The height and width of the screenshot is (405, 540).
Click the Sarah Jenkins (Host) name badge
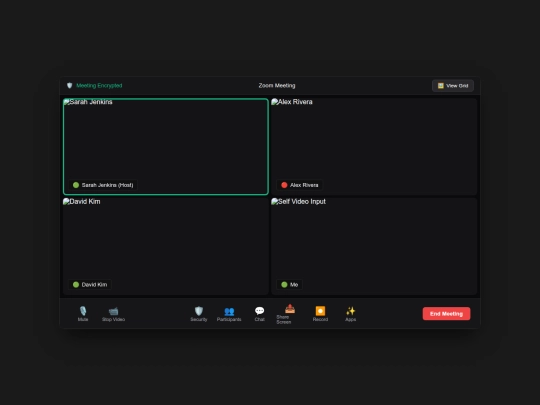[x=103, y=185]
